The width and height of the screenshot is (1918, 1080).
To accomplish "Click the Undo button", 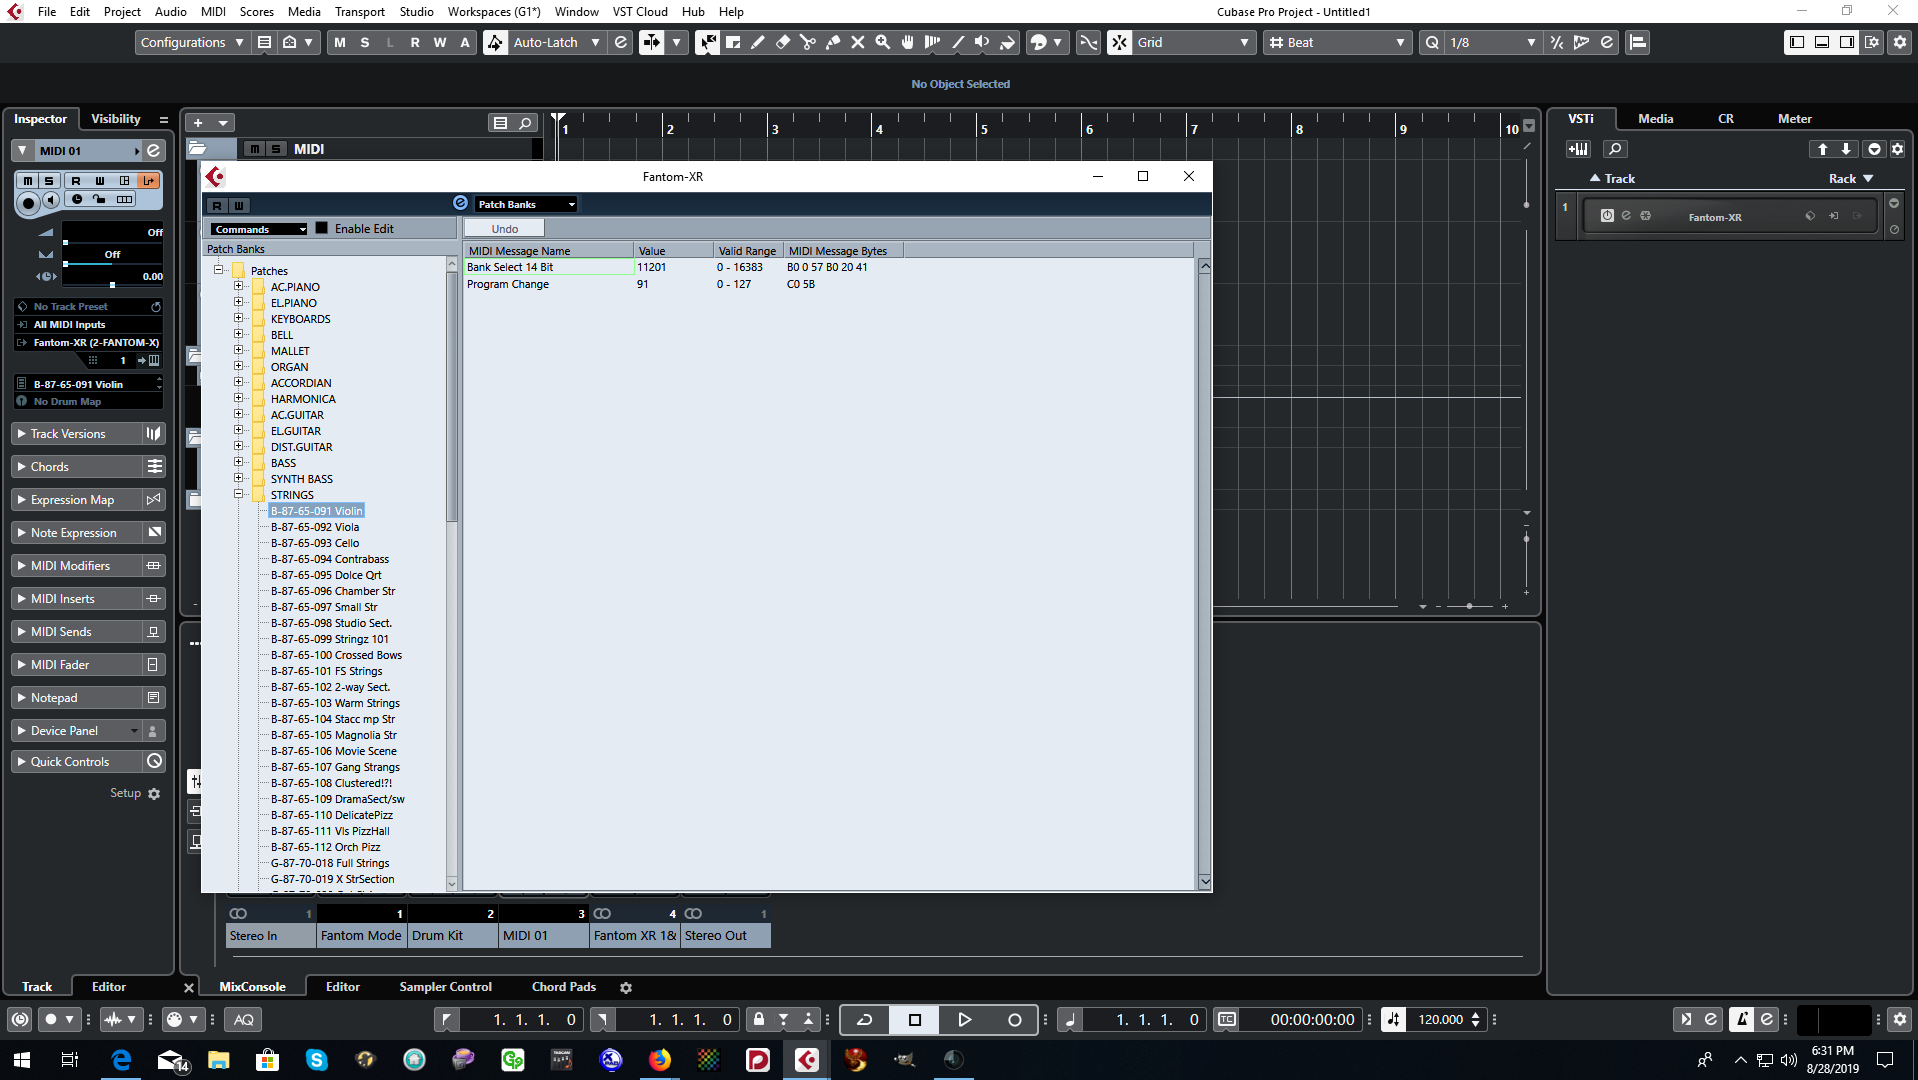I will [x=505, y=229].
